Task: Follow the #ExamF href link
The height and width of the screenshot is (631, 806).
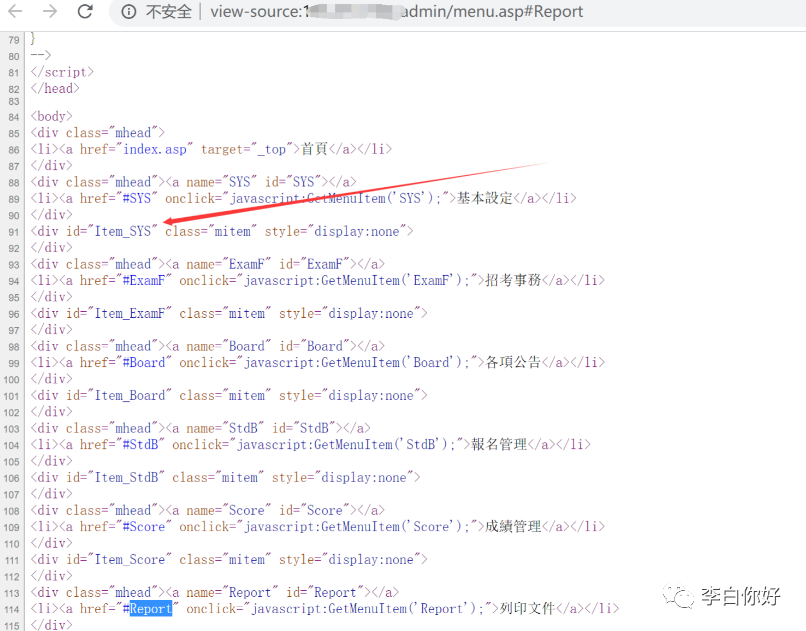Action: pyautogui.click(x=144, y=281)
